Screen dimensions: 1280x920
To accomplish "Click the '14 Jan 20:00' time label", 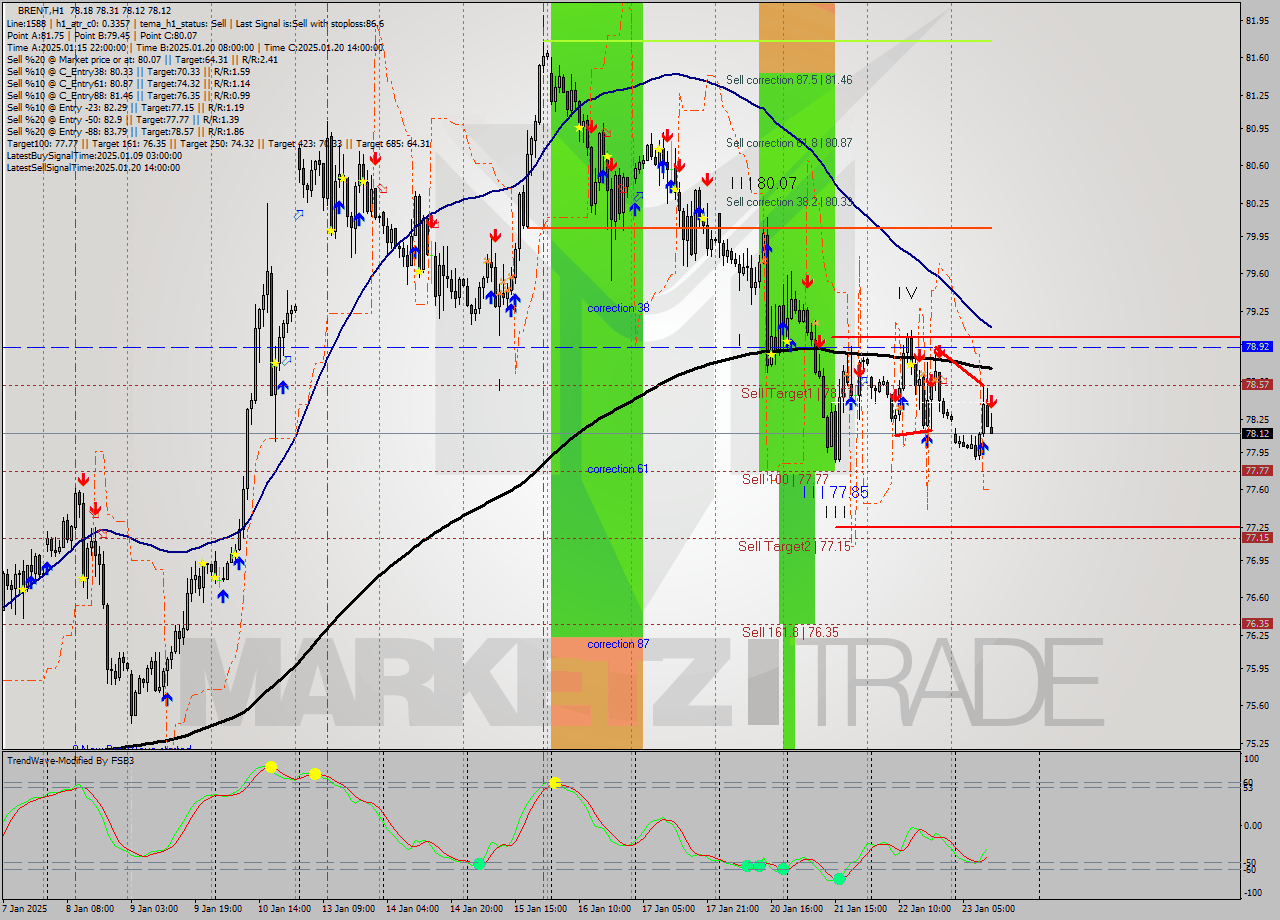I will 477,909.
